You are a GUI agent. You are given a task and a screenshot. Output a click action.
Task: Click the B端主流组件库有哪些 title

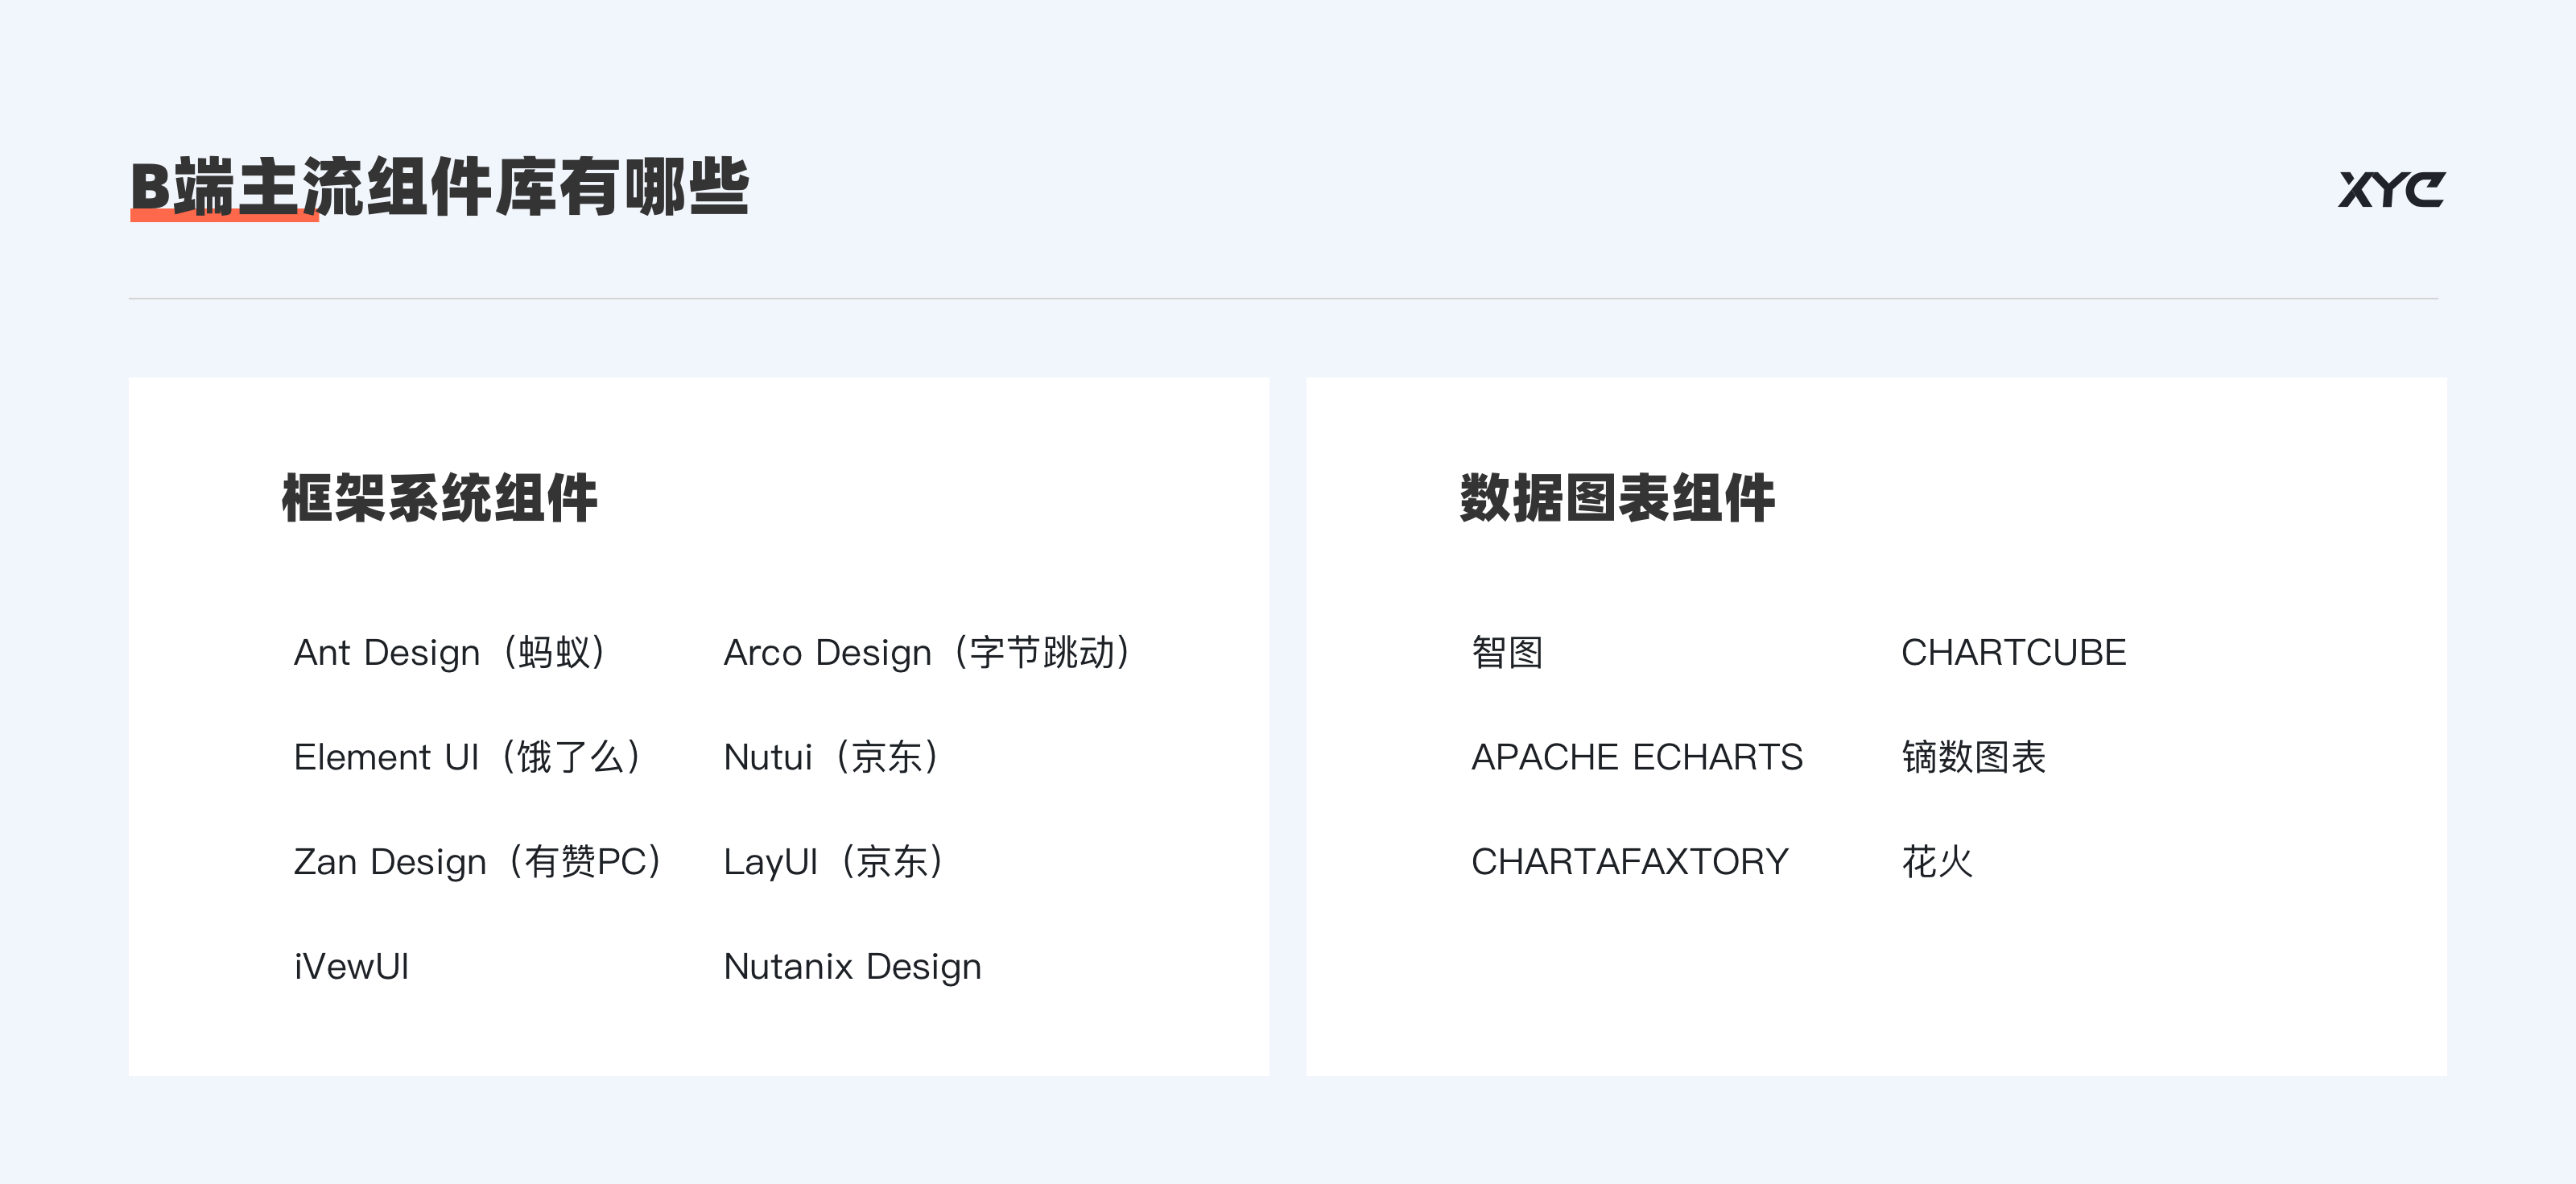click(439, 187)
